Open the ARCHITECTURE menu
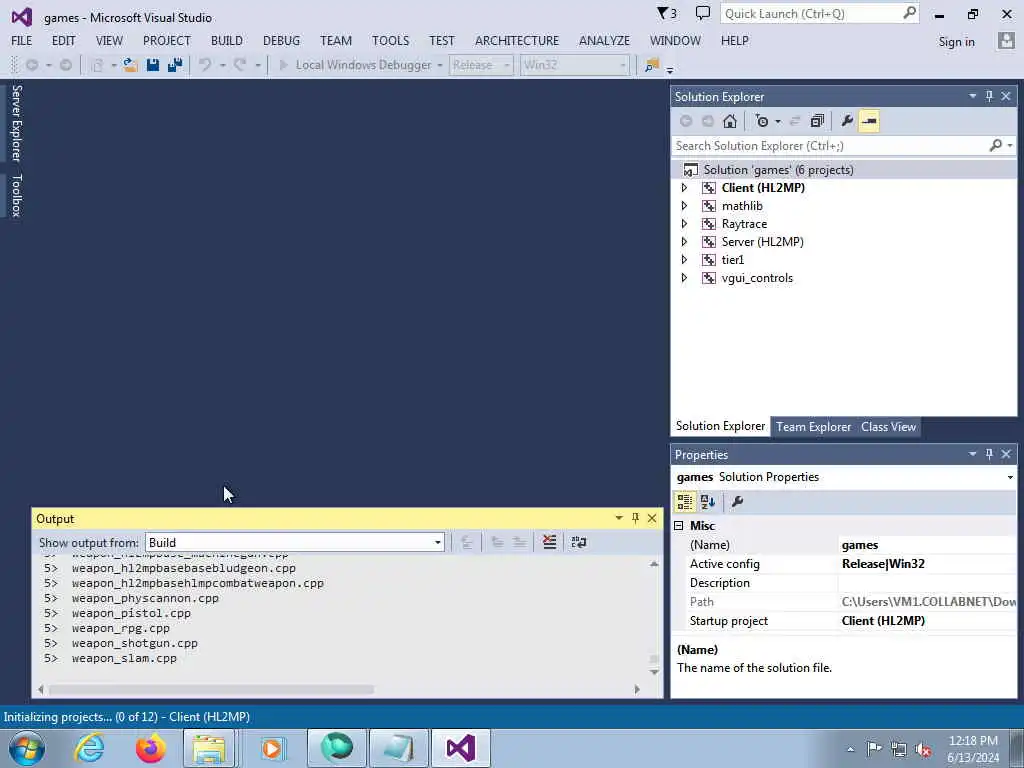 pyautogui.click(x=517, y=40)
